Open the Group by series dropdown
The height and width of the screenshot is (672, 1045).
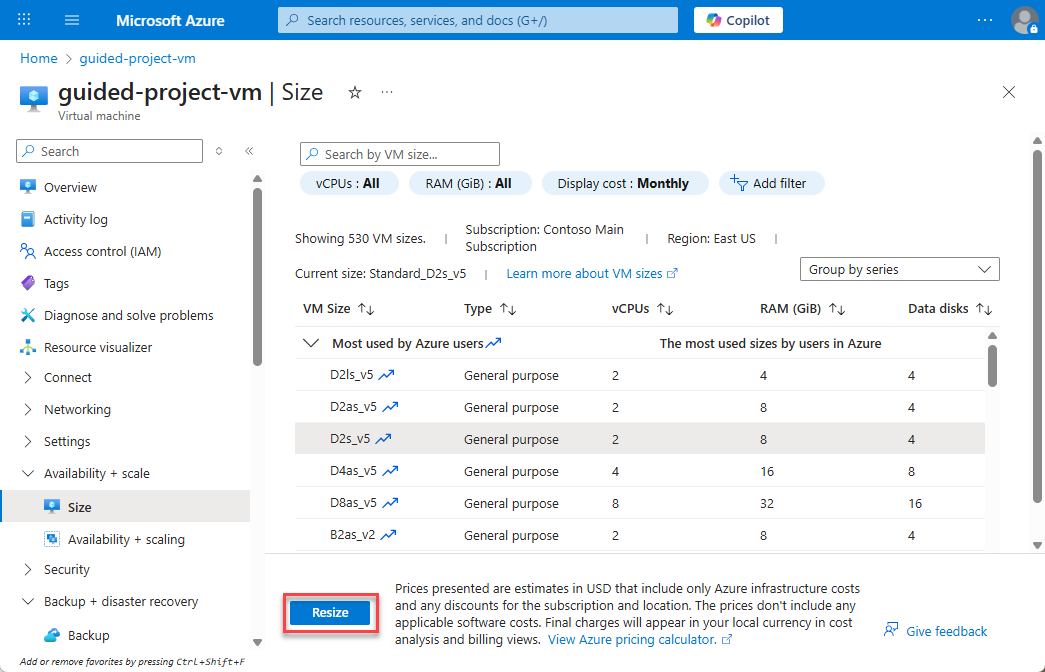900,269
